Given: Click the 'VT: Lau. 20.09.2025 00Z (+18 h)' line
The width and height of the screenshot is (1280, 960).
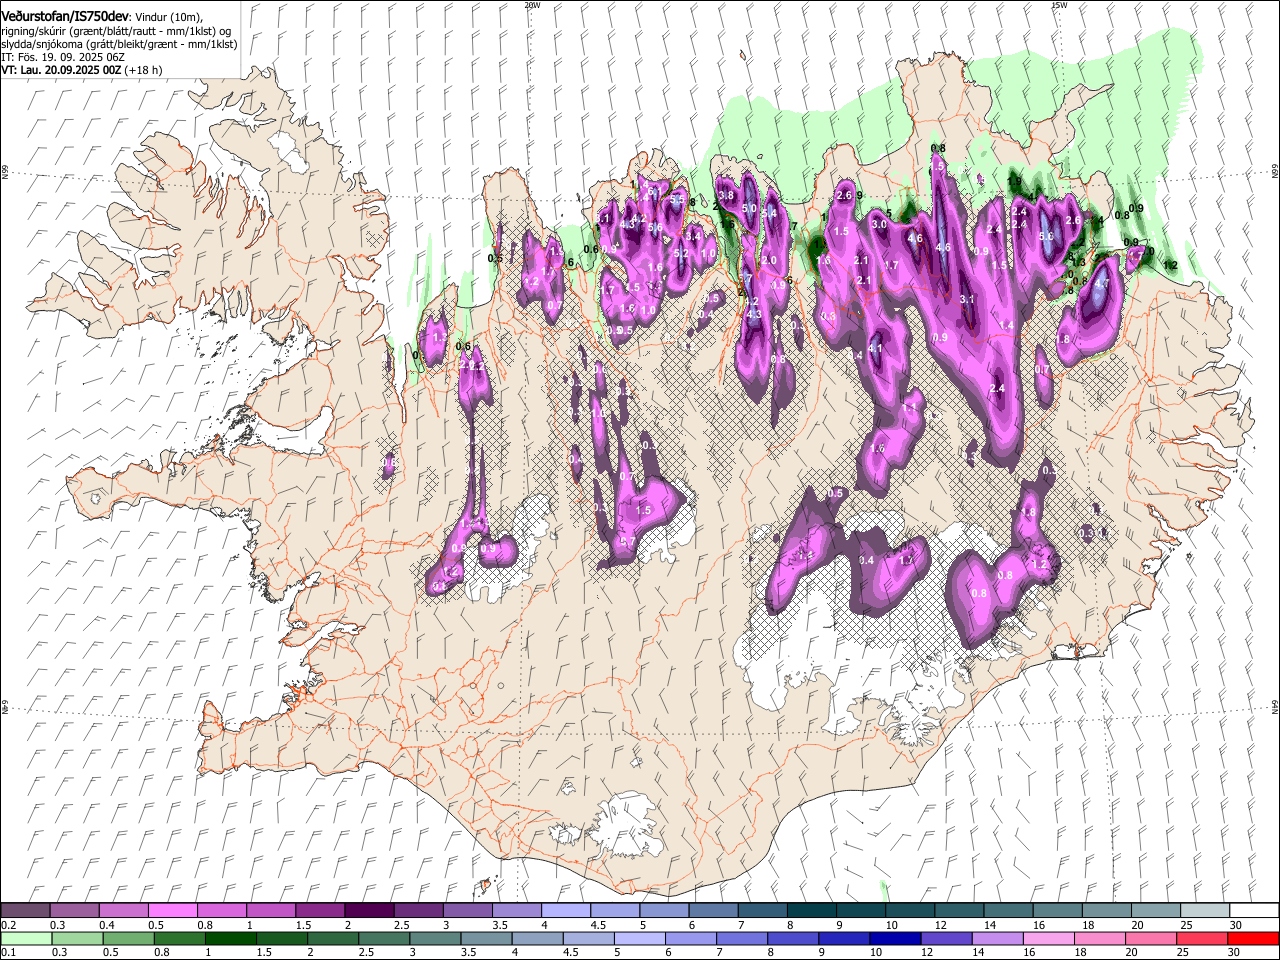Looking at the screenshot, I should [x=82, y=70].
